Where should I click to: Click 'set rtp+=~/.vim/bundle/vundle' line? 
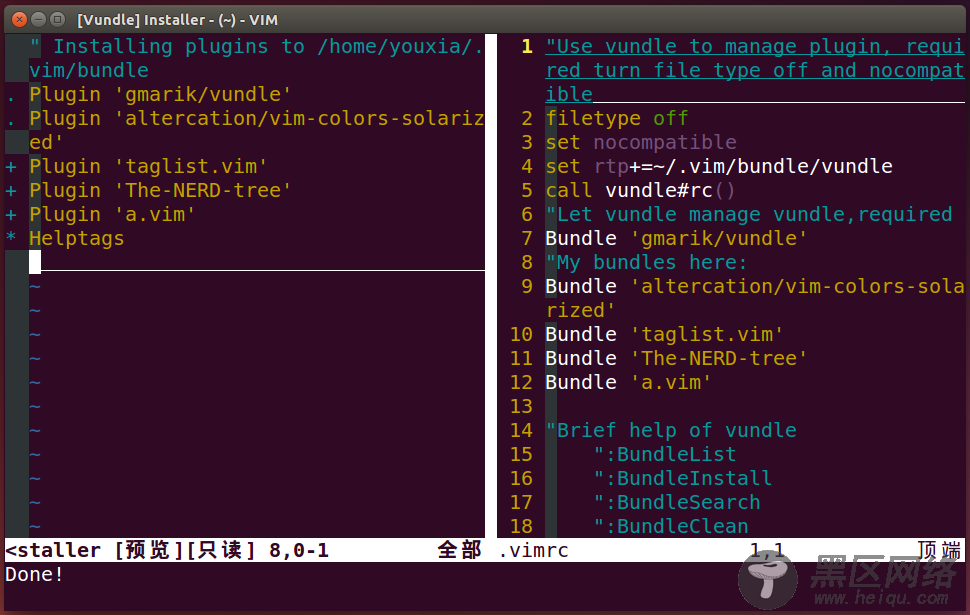tap(719, 167)
